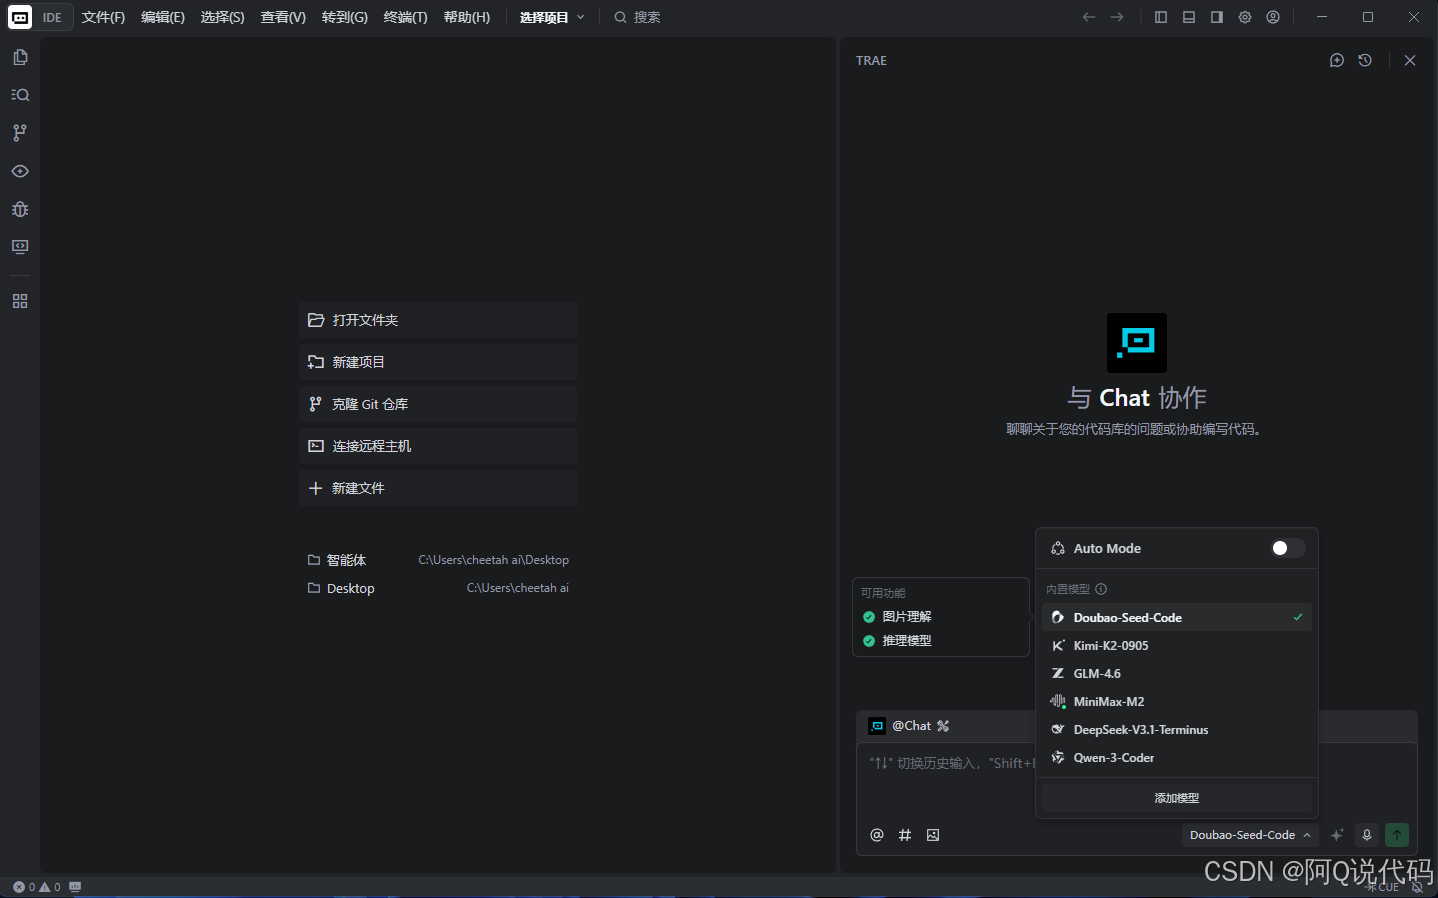
Task: Click the status bar ports icon
Action: (75, 887)
